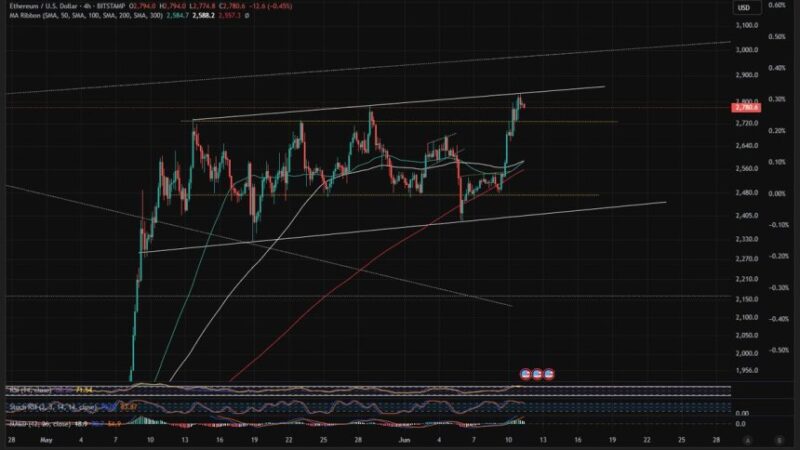Image resolution: width=800 pixels, height=450 pixels.
Task: Click the 2,480.0 price axis label
Action: click(x=747, y=193)
